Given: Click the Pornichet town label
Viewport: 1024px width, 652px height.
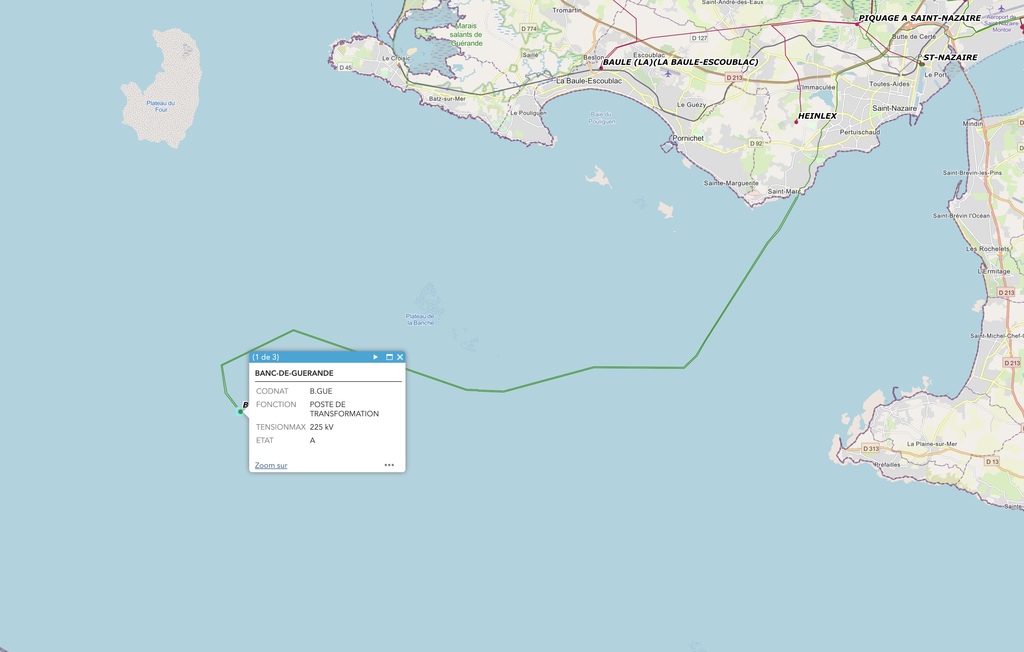Looking at the screenshot, I should pos(688,139).
